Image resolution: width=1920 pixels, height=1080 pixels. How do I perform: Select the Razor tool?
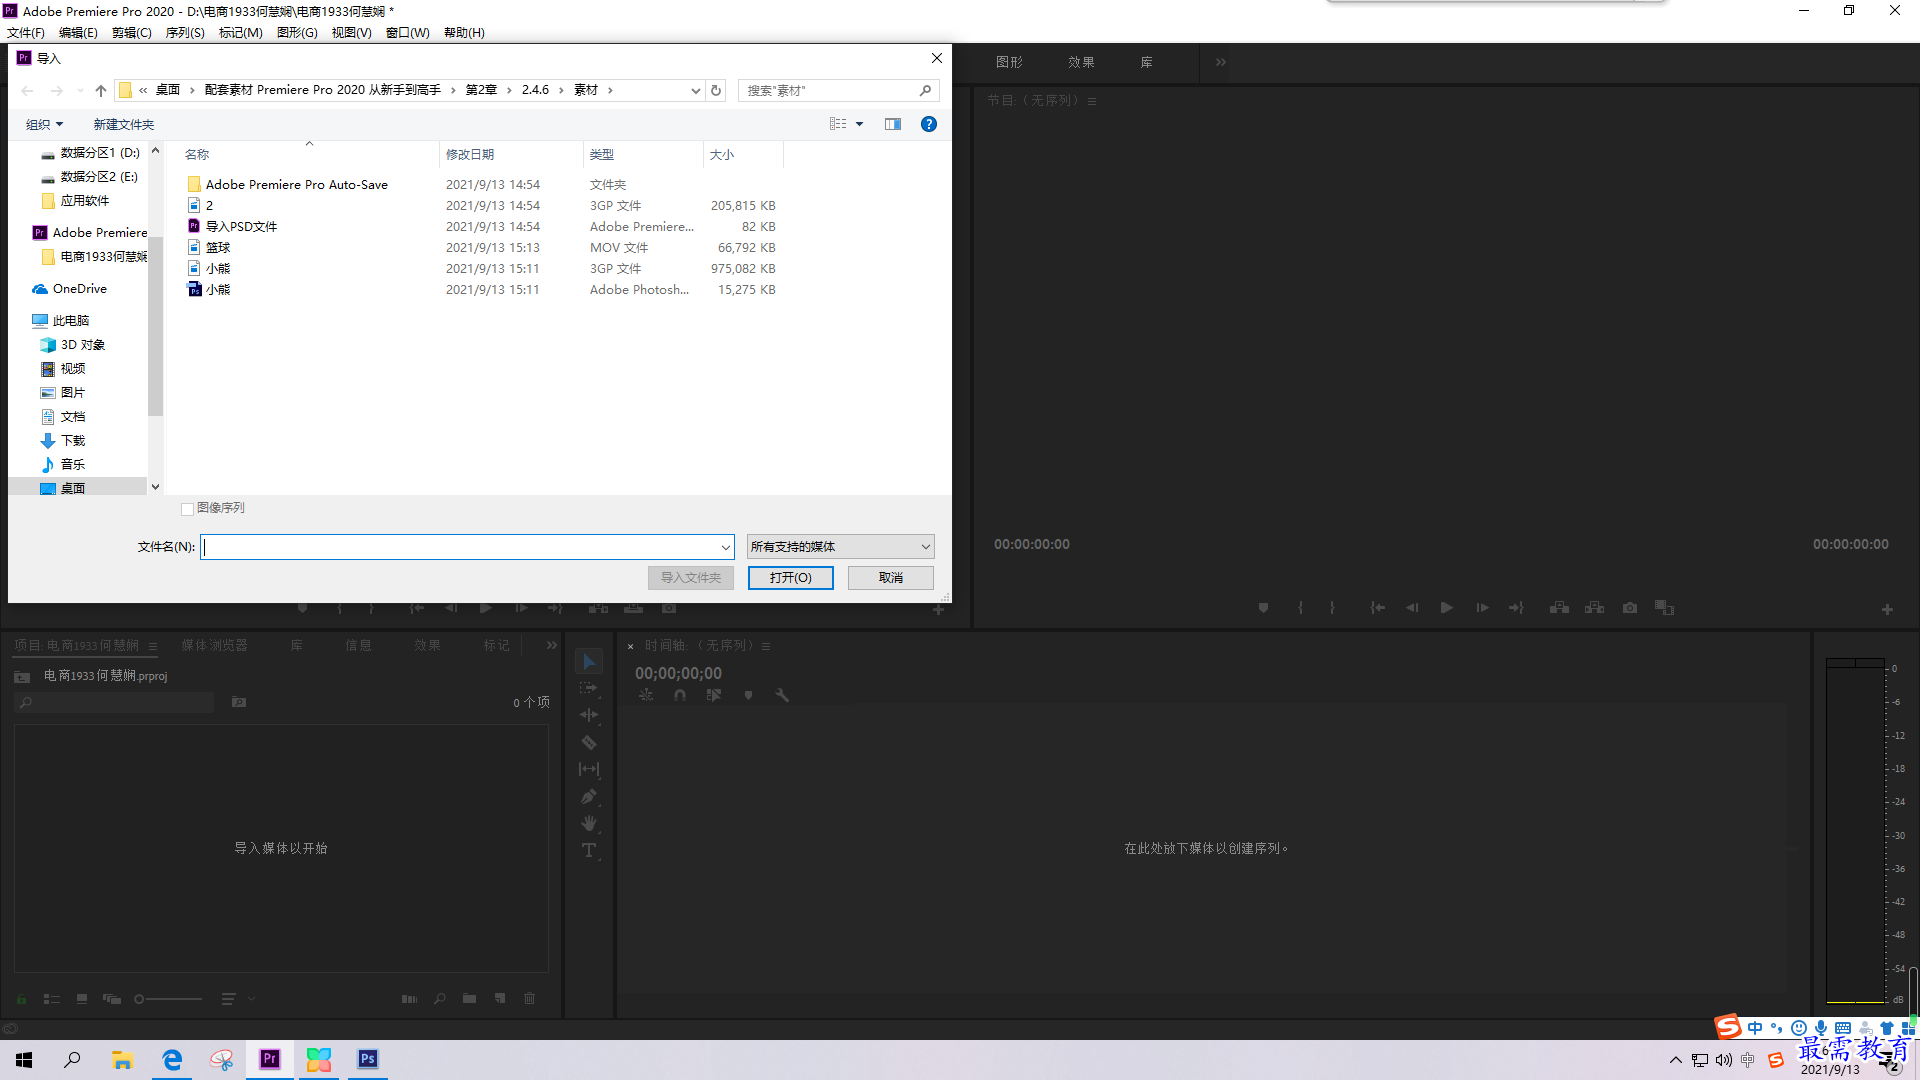pos(589,742)
